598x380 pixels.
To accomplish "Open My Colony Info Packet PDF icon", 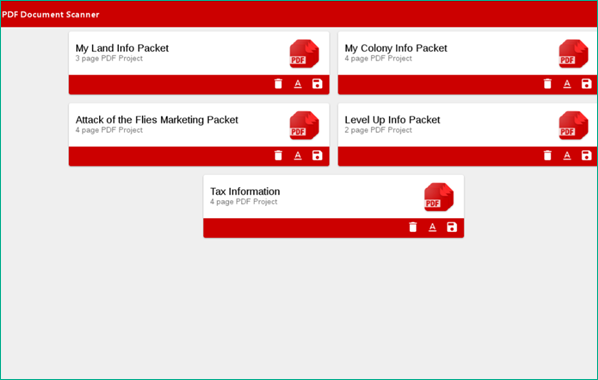I will tap(573, 54).
